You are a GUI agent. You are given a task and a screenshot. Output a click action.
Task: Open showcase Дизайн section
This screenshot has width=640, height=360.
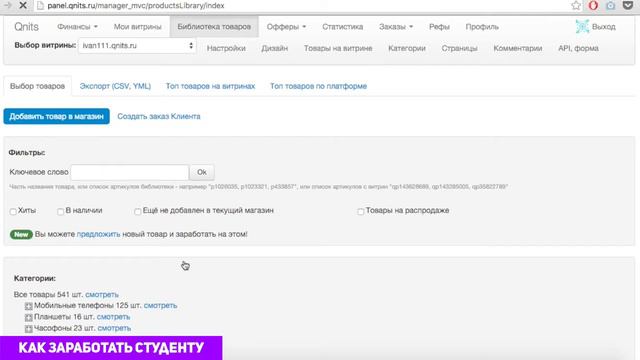click(275, 48)
